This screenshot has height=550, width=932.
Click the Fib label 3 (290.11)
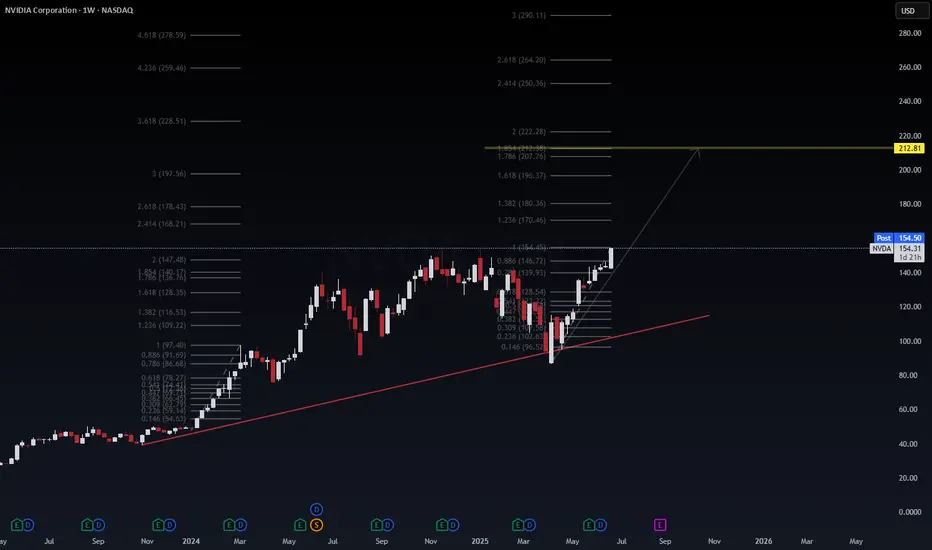click(528, 15)
